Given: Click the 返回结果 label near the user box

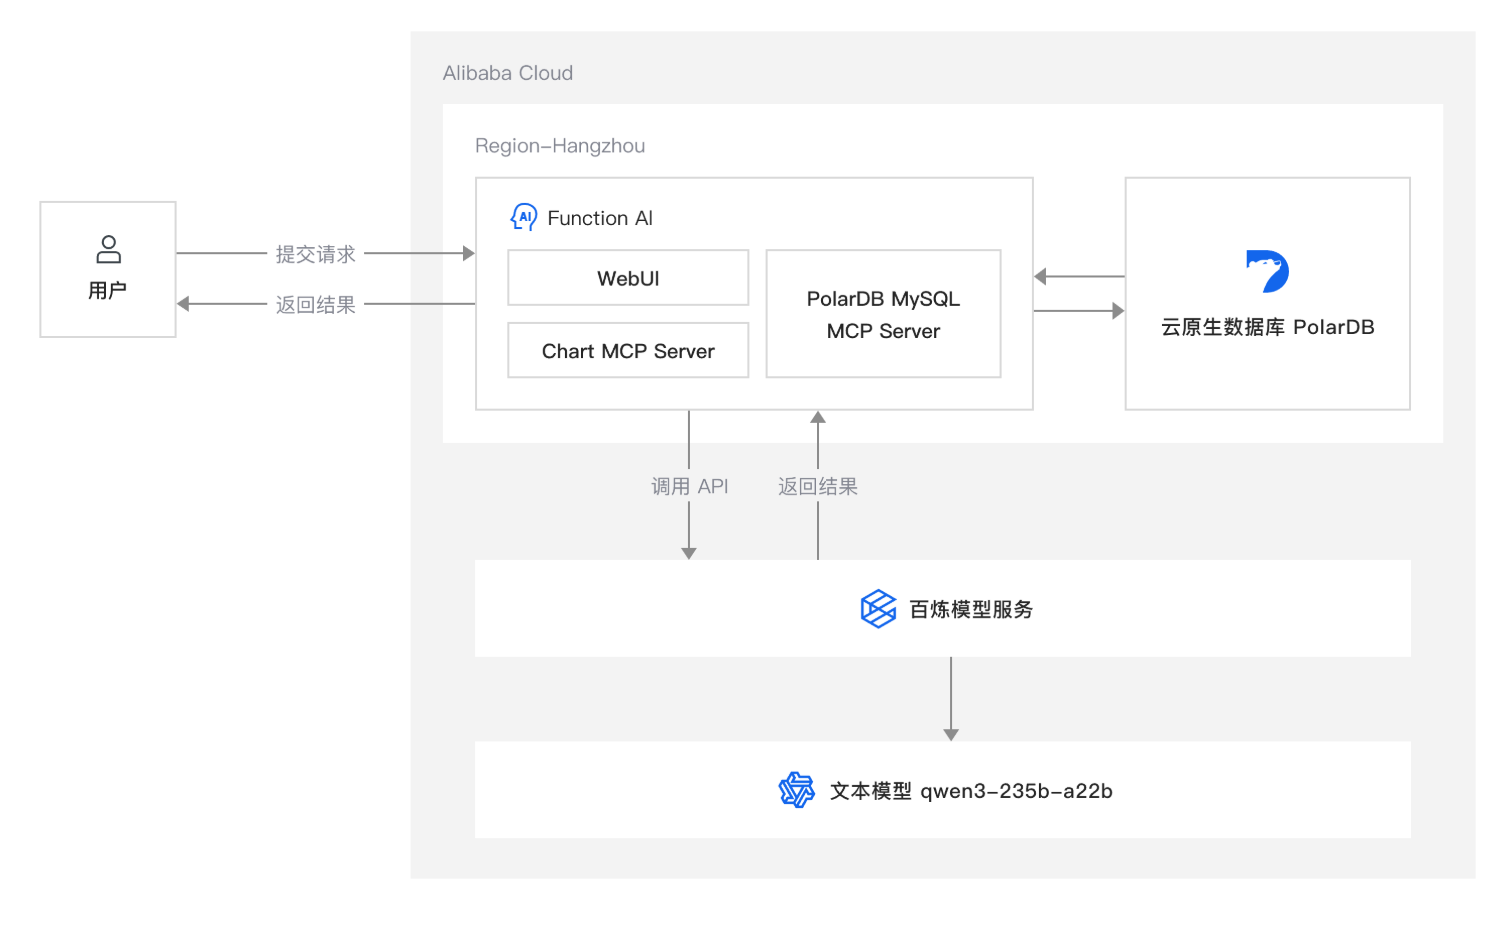Looking at the screenshot, I should [316, 304].
